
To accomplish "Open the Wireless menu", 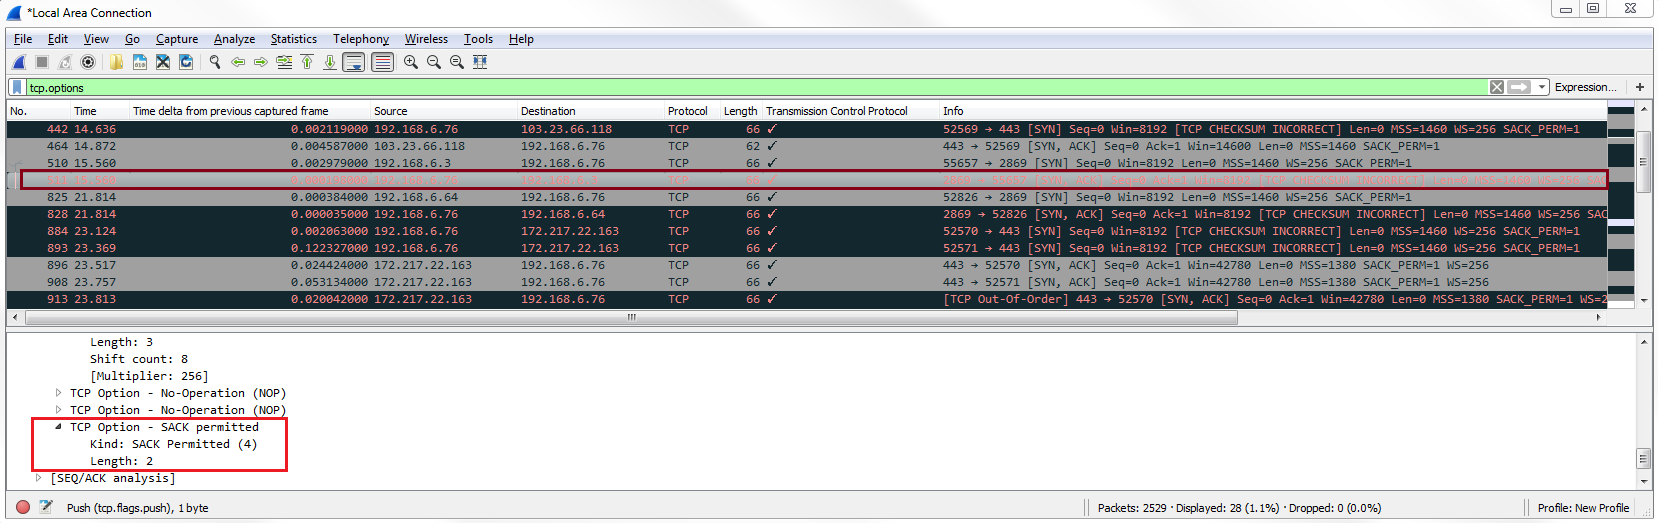I will 426,39.
